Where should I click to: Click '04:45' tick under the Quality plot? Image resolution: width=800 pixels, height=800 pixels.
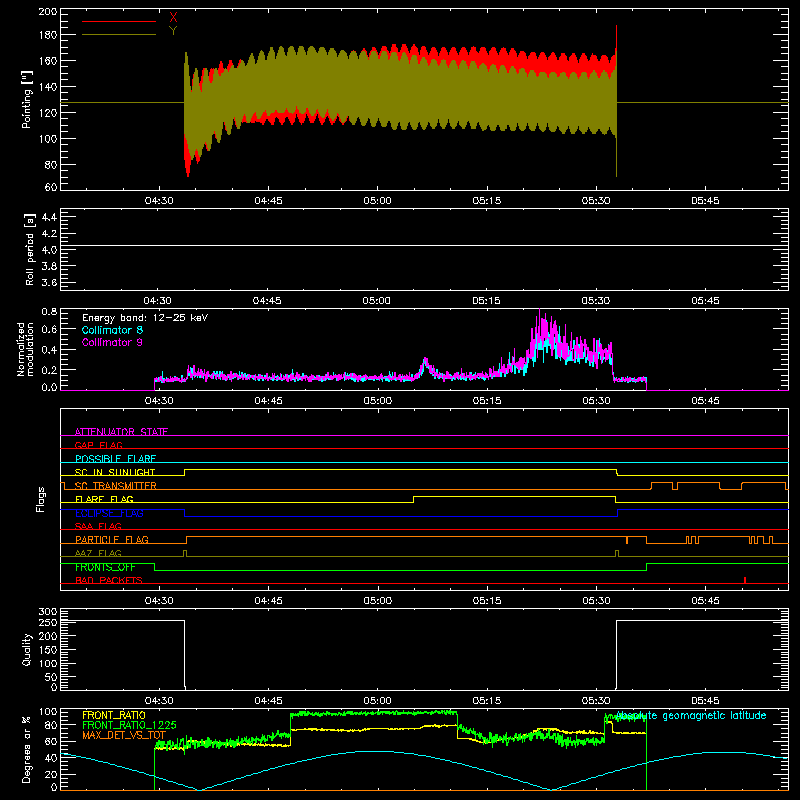(268, 701)
